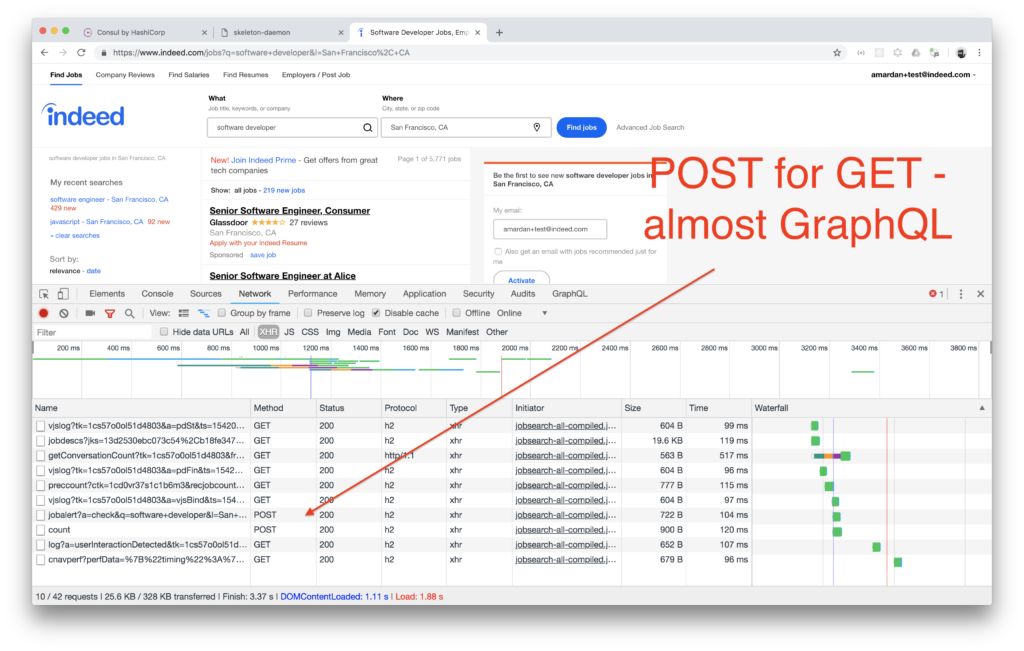Reload the Indeed page
The image size is (1024, 651).
pos(81,53)
